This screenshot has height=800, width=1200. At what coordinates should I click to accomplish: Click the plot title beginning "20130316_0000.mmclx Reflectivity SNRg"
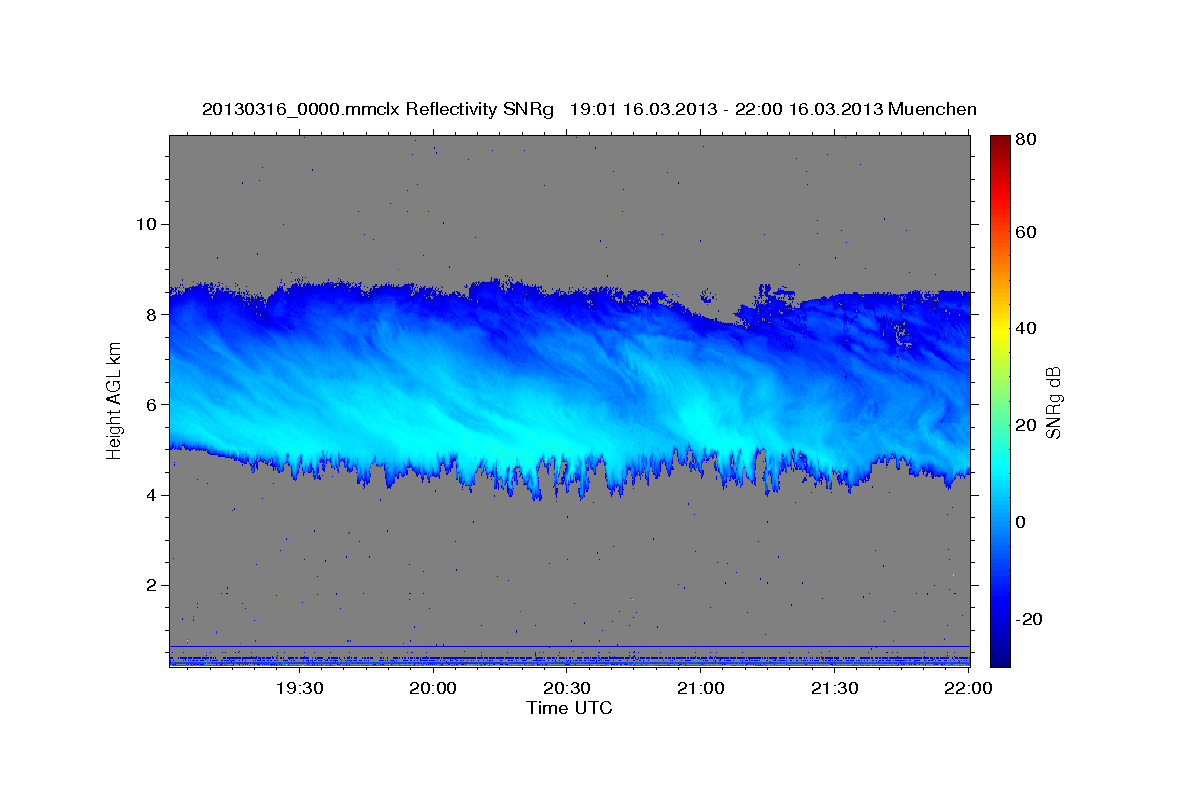pos(589,109)
